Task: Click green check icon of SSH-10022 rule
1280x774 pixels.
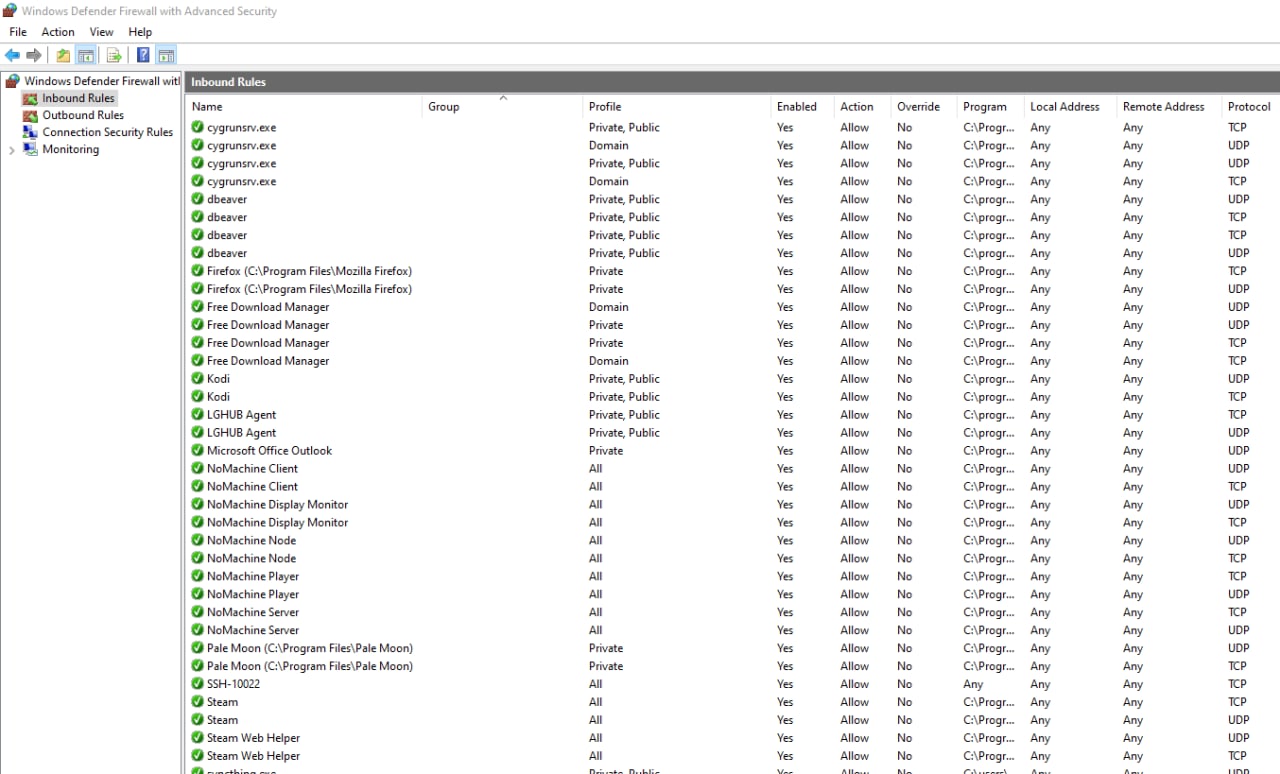Action: click(198, 684)
